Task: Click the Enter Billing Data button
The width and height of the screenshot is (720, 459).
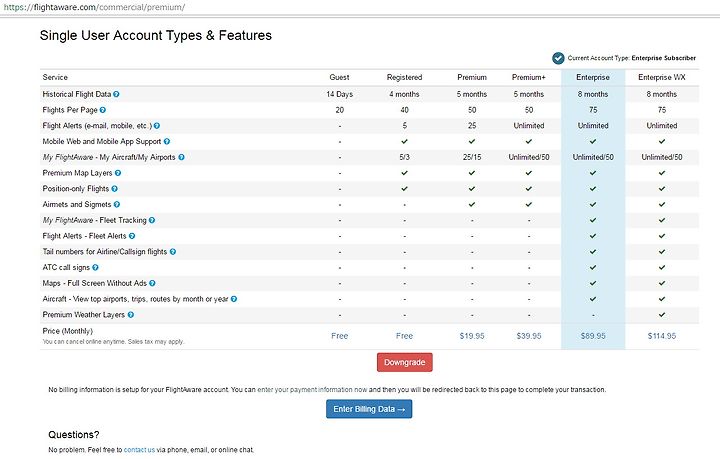Action: pyautogui.click(x=369, y=409)
